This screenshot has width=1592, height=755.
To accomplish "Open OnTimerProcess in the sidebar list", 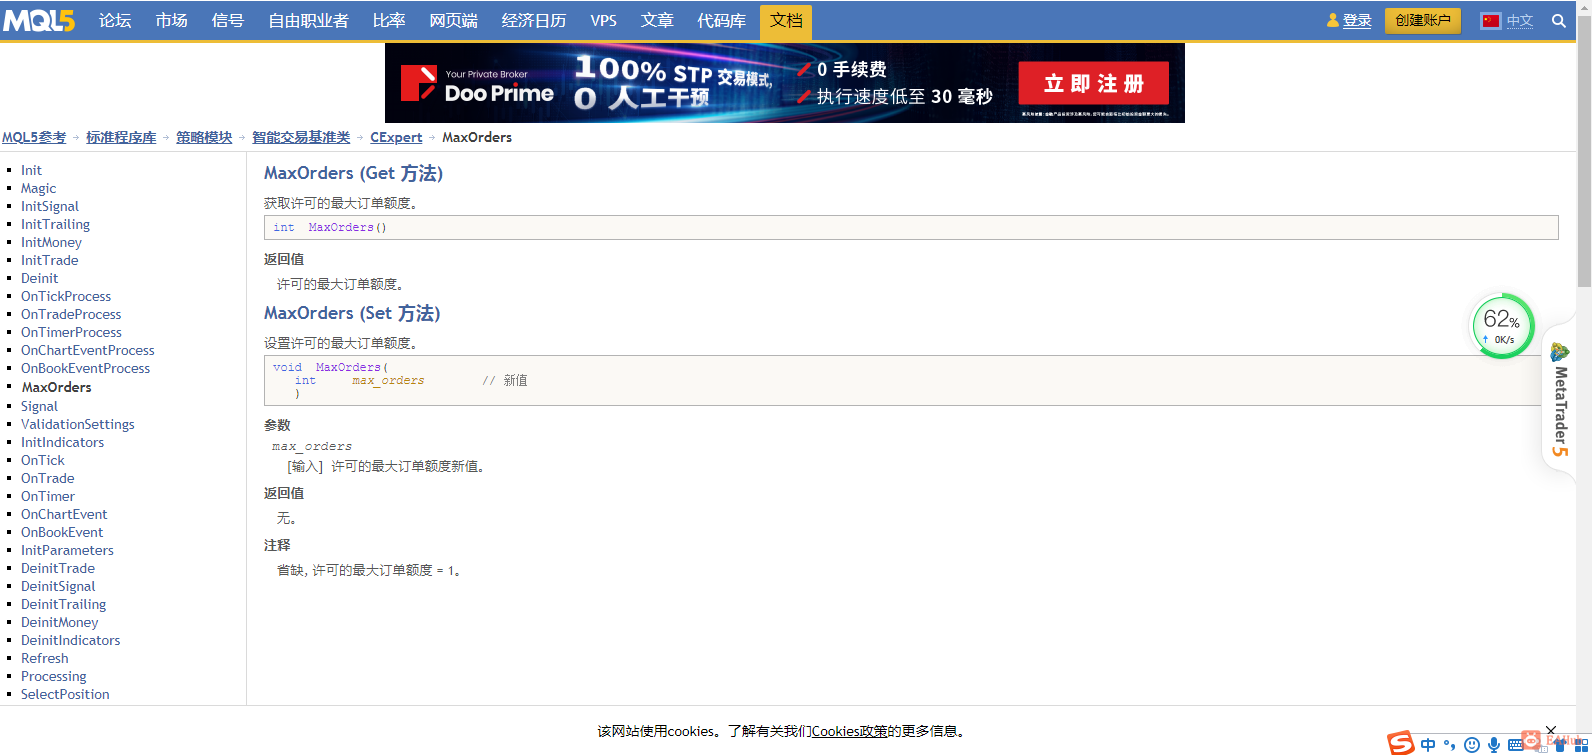I will 71,333.
